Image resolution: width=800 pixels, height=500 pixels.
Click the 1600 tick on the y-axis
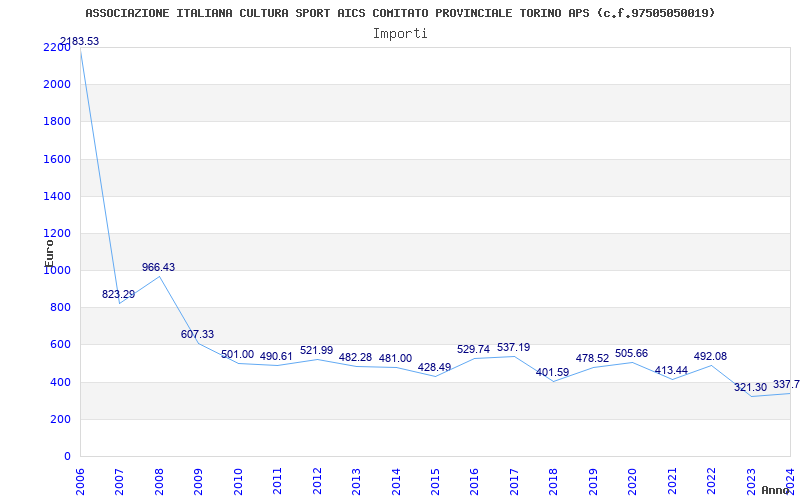click(57, 159)
